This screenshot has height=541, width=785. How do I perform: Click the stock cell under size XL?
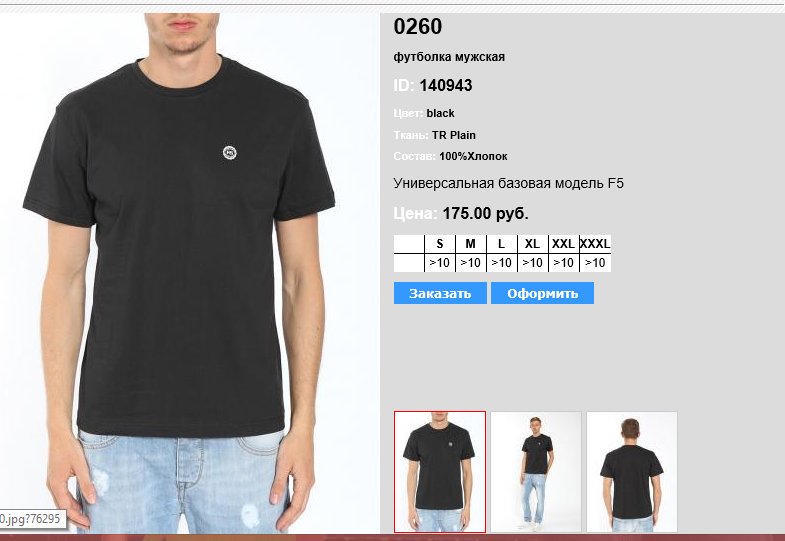click(533, 263)
